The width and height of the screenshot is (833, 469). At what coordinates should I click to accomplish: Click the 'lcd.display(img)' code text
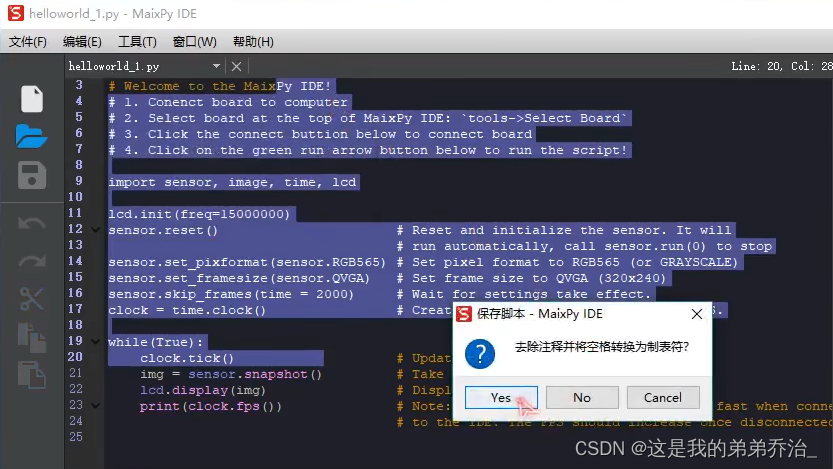[x=203, y=390]
